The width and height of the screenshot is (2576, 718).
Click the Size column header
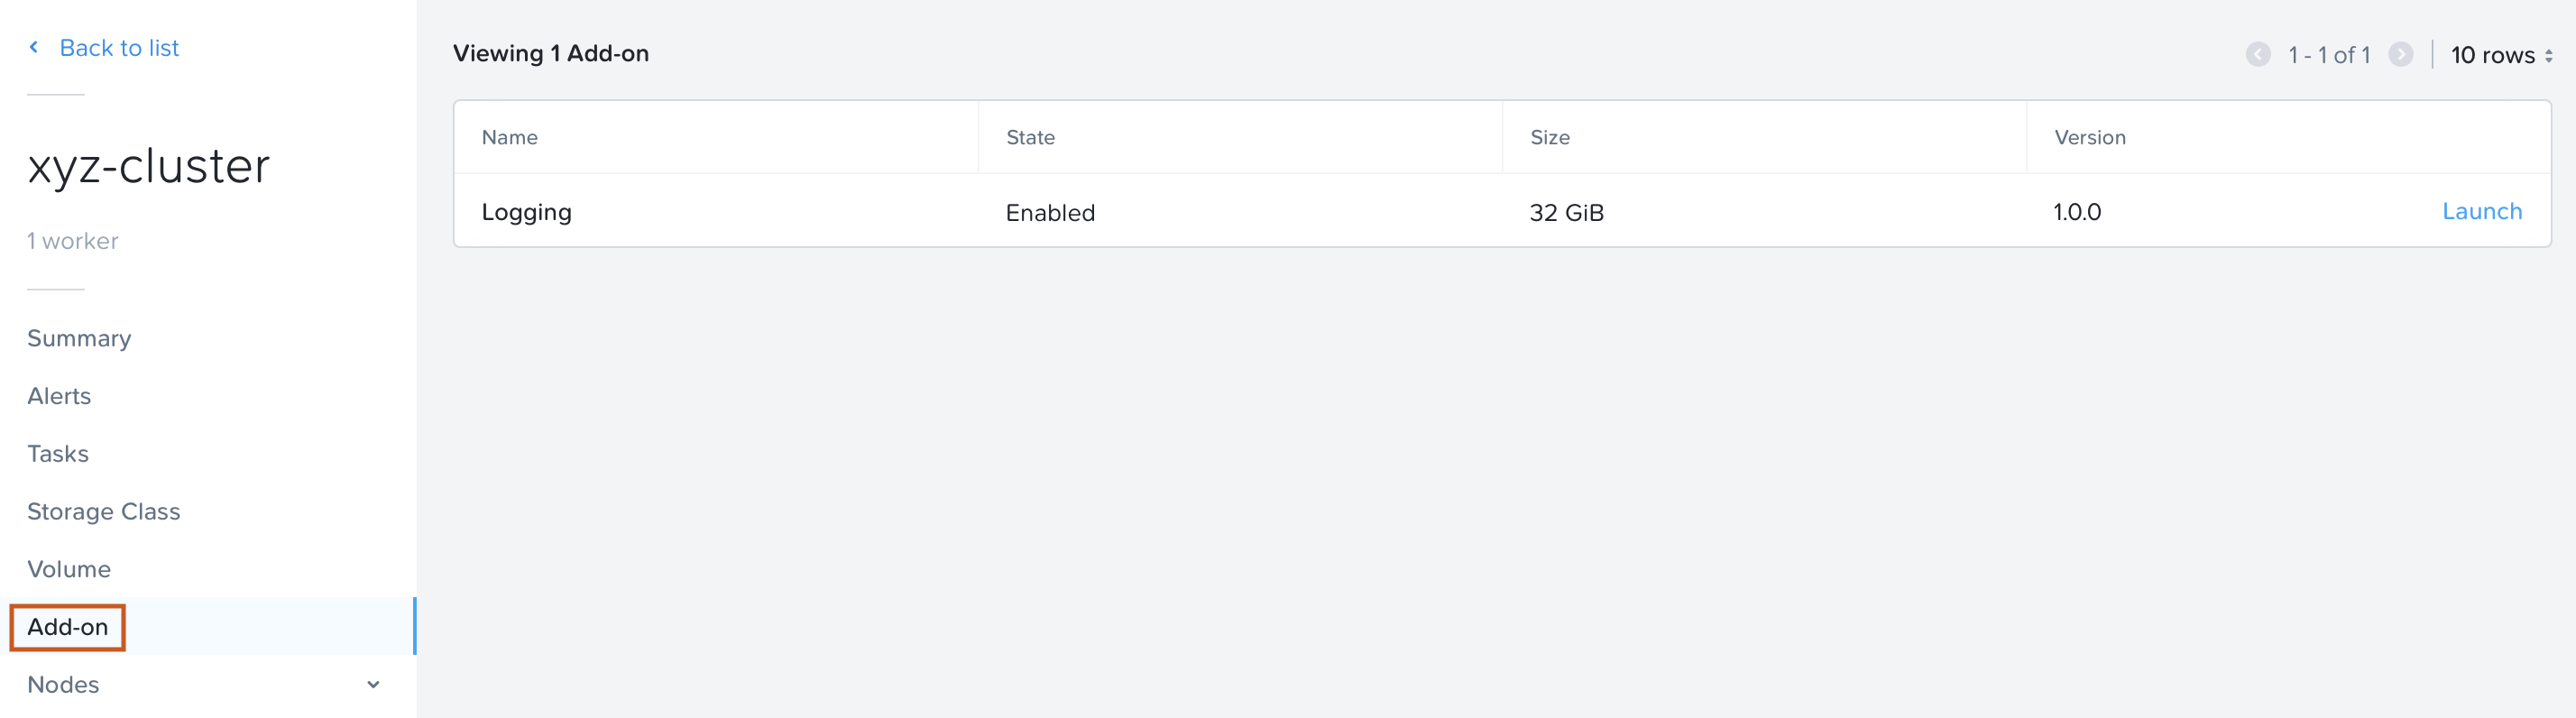click(x=1549, y=138)
